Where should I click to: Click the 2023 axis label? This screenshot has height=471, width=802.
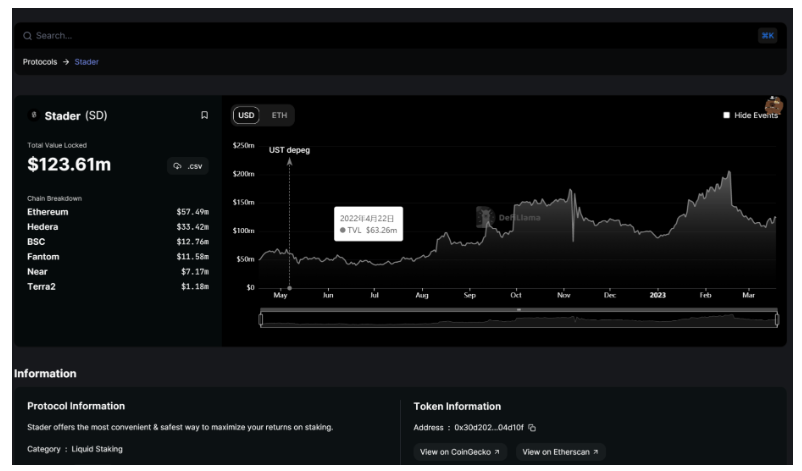(658, 295)
